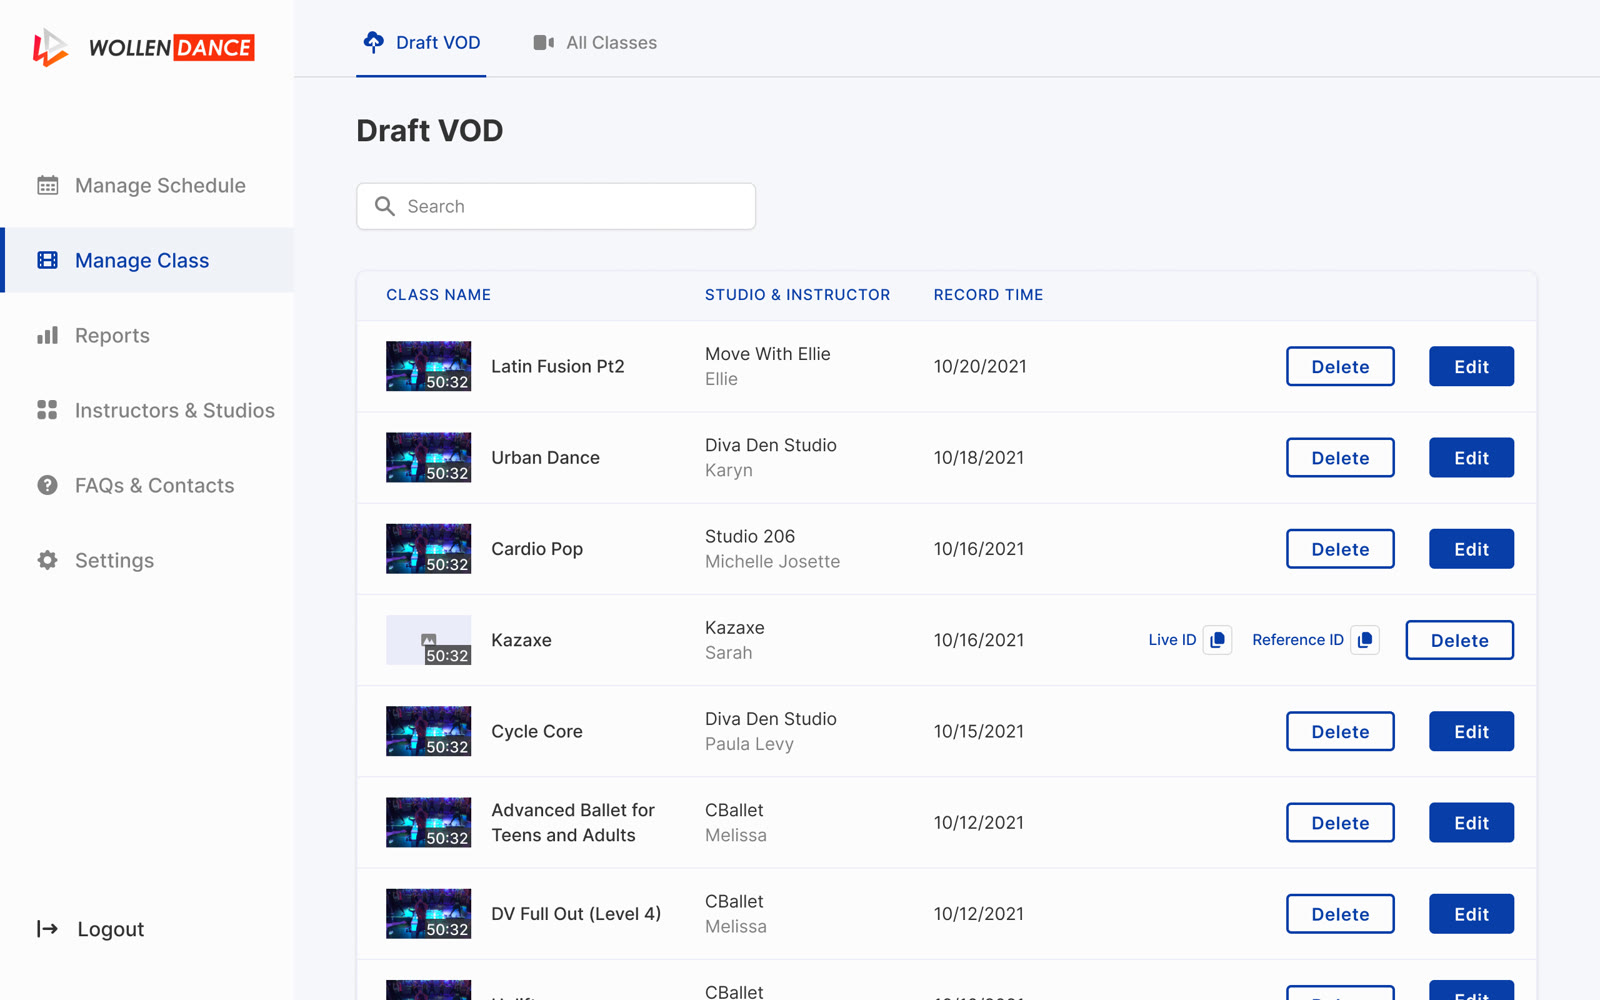Go to Reports in the sidebar
Image resolution: width=1600 pixels, height=1000 pixels.
pyautogui.click(x=147, y=335)
